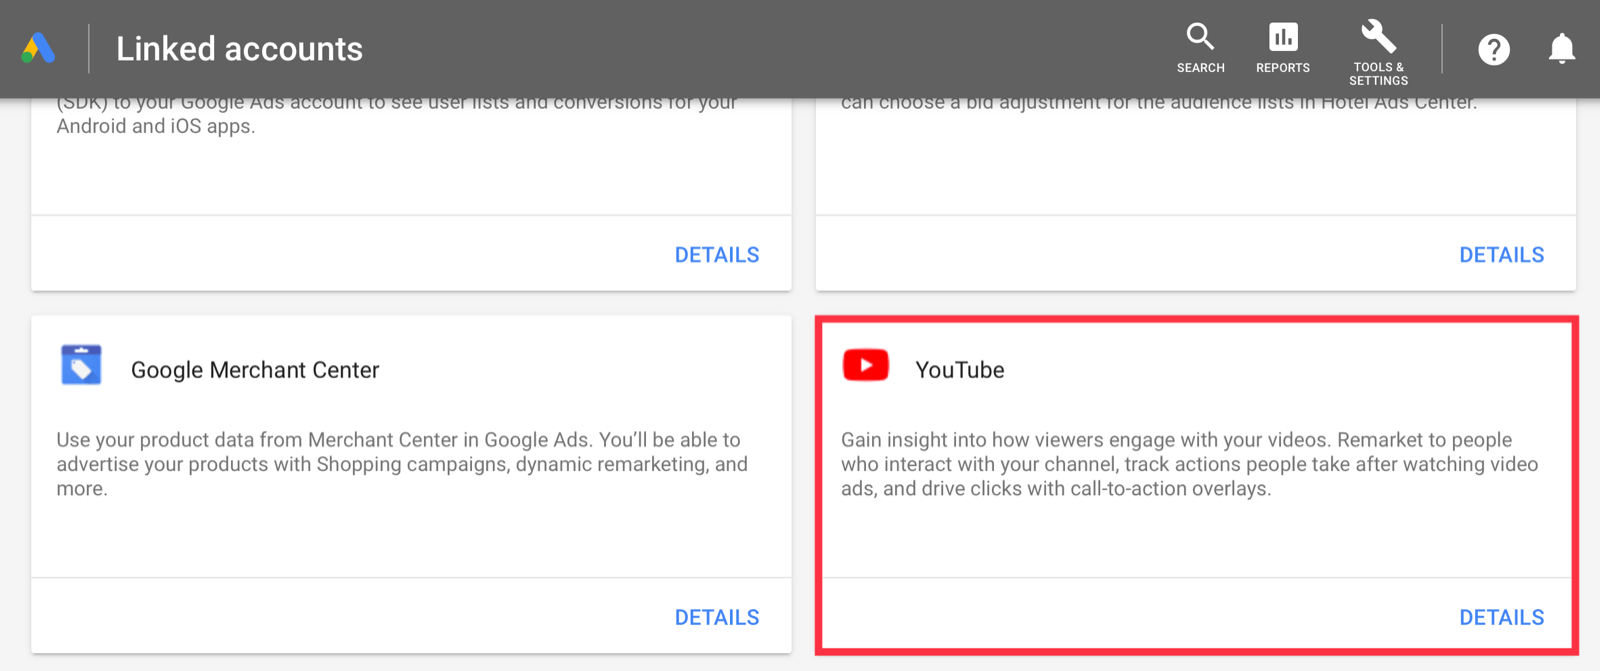The image size is (1600, 671).
Task: Click the Google Merchant Center tag icon
Action: click(x=81, y=366)
